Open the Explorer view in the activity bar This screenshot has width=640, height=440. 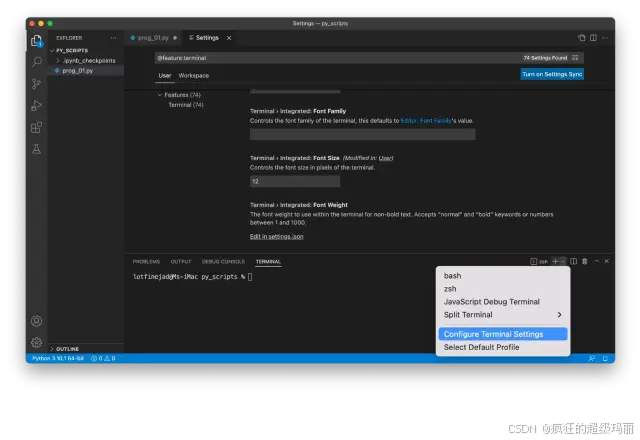pyautogui.click(x=36, y=40)
